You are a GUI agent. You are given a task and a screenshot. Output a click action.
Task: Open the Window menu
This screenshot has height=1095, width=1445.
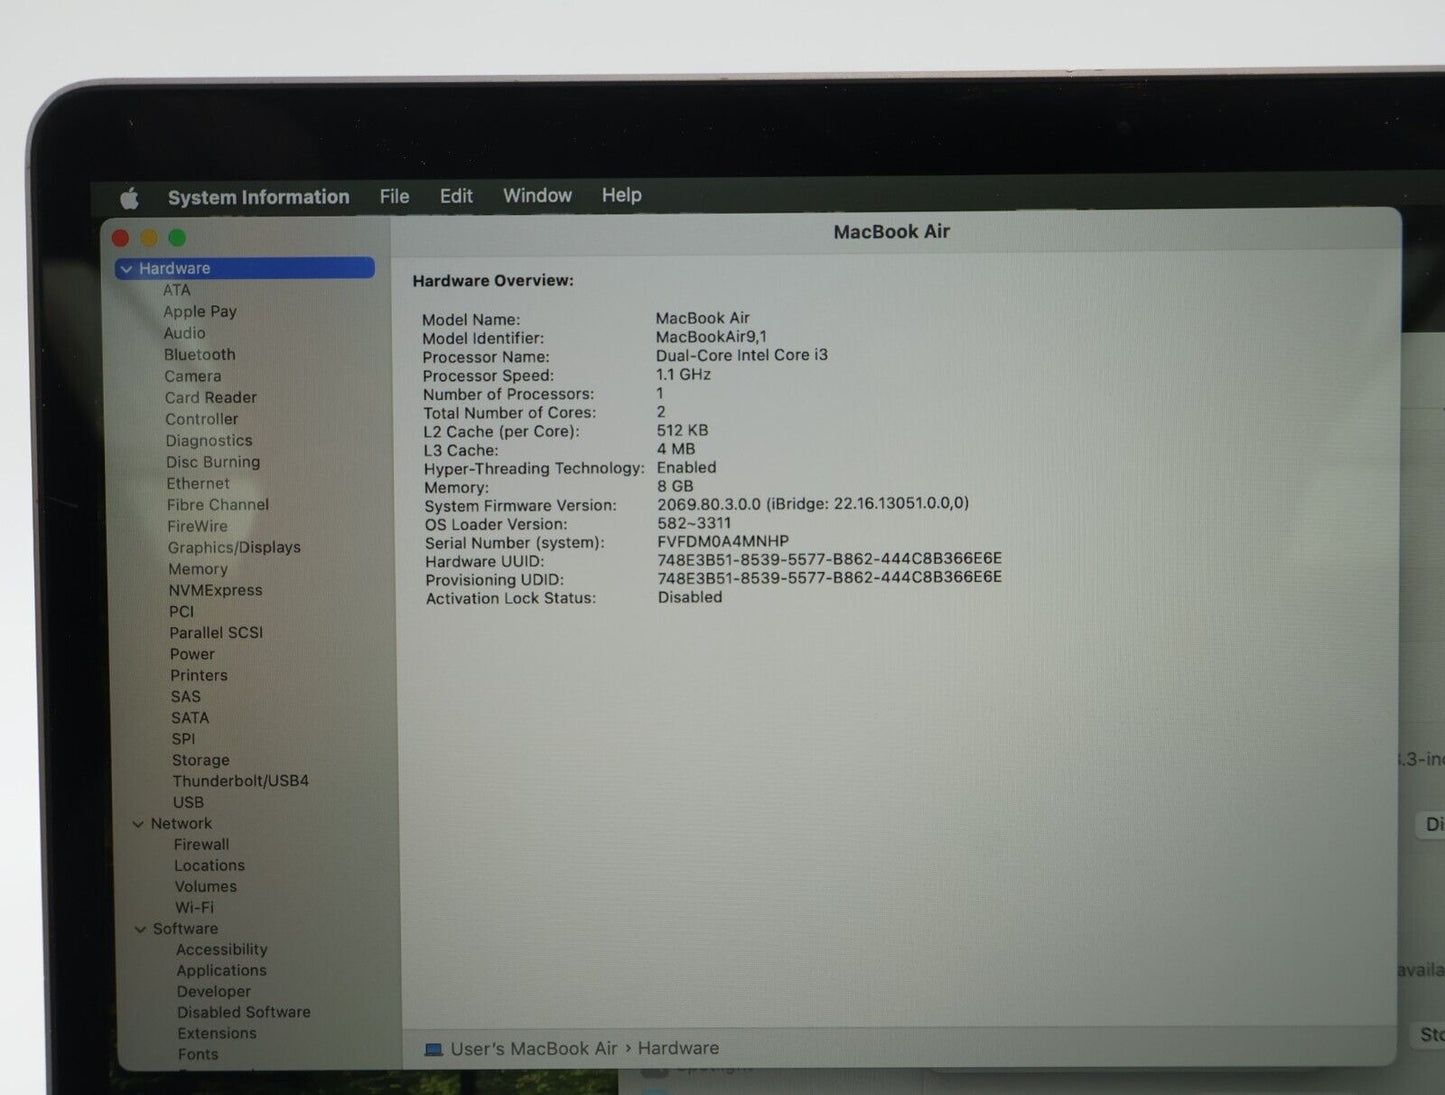[x=537, y=195]
